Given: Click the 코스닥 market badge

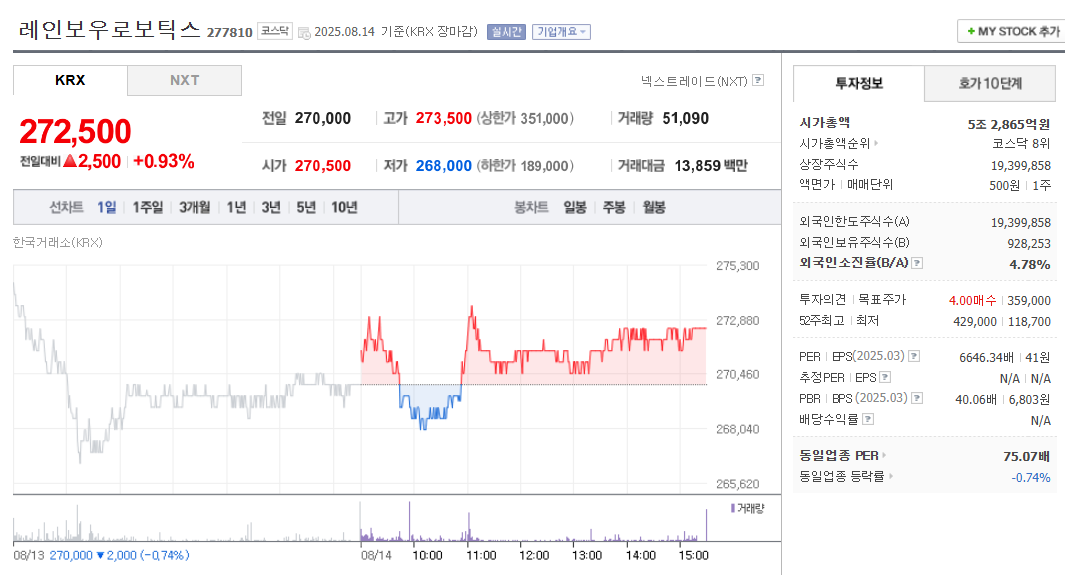Looking at the screenshot, I should pyautogui.click(x=274, y=31).
